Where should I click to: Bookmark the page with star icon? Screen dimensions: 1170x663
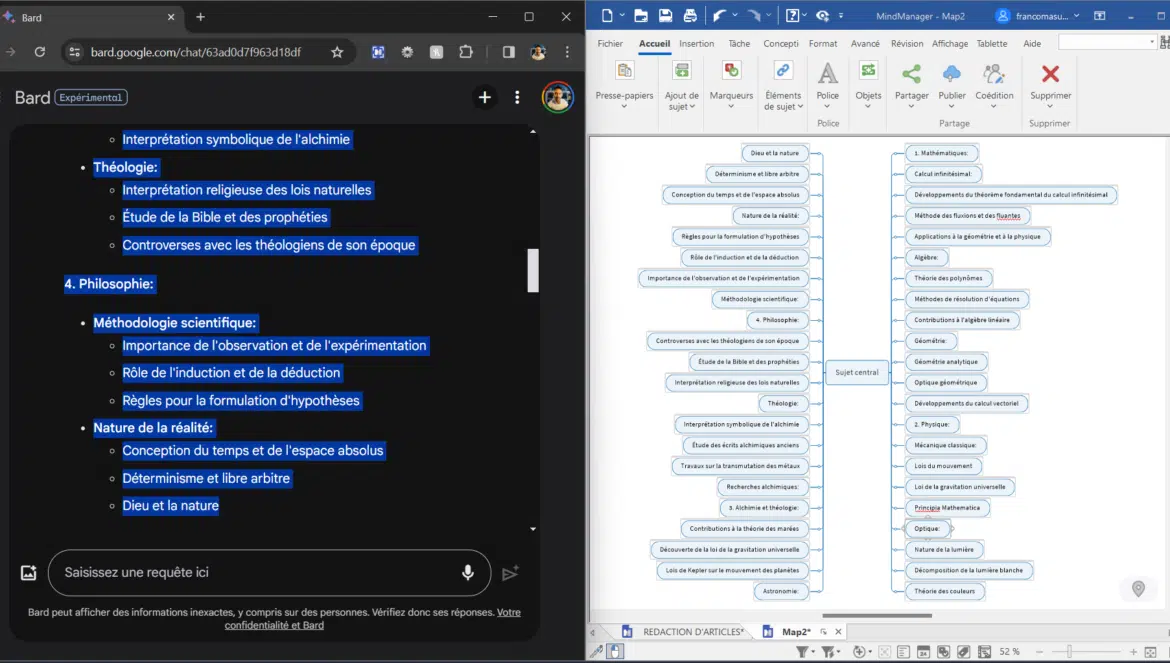(x=337, y=52)
